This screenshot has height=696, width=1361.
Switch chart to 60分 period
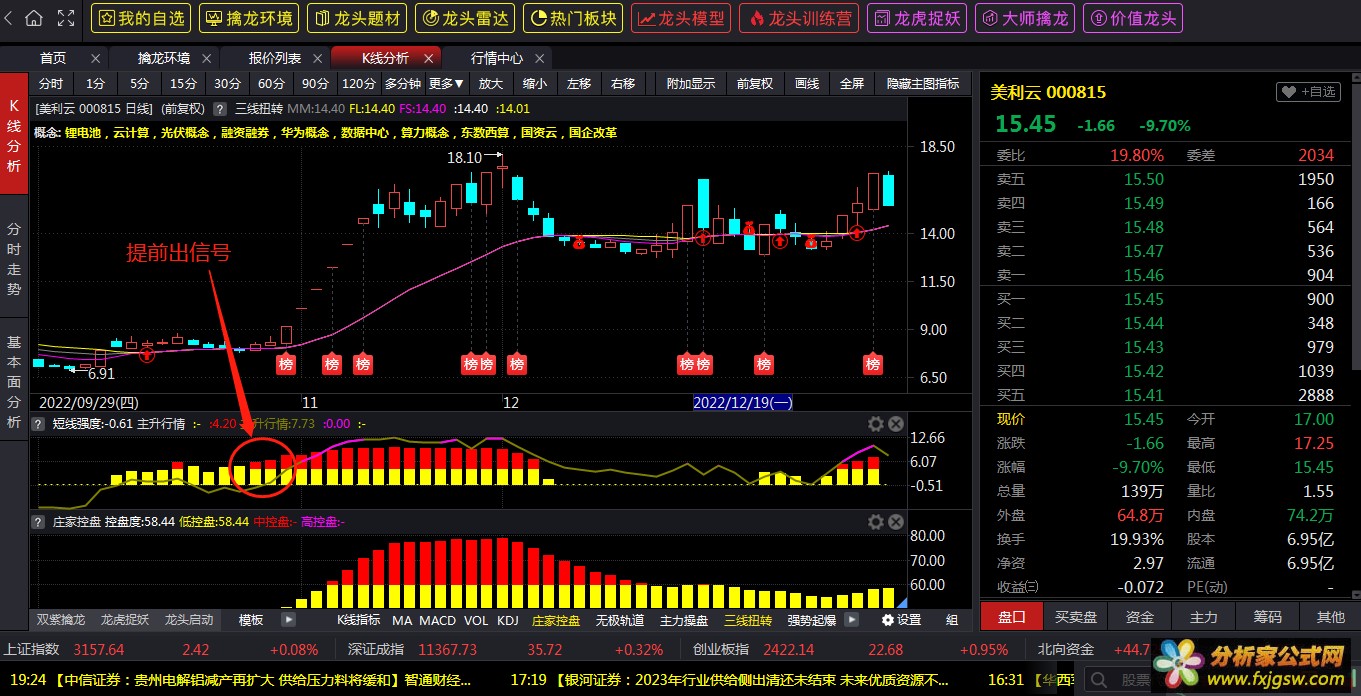[x=271, y=84]
